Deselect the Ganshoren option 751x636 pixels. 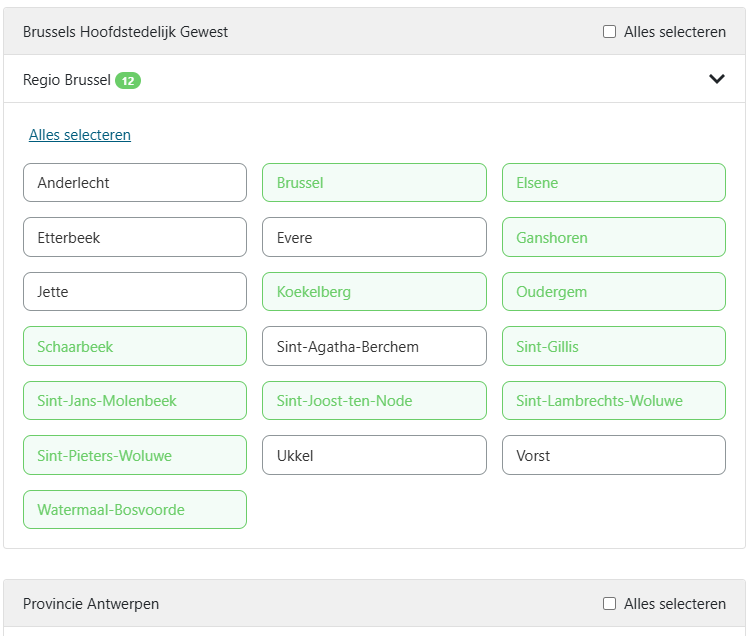613,238
